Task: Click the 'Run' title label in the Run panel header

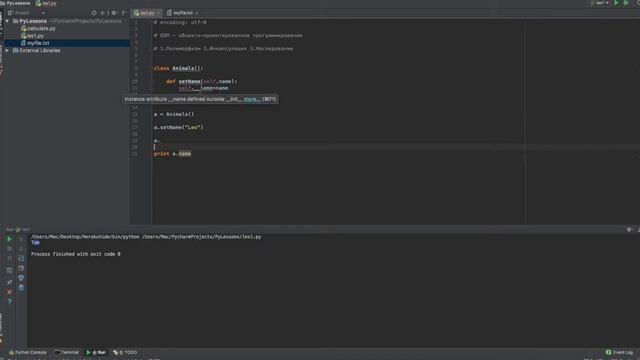Action: 9,230
